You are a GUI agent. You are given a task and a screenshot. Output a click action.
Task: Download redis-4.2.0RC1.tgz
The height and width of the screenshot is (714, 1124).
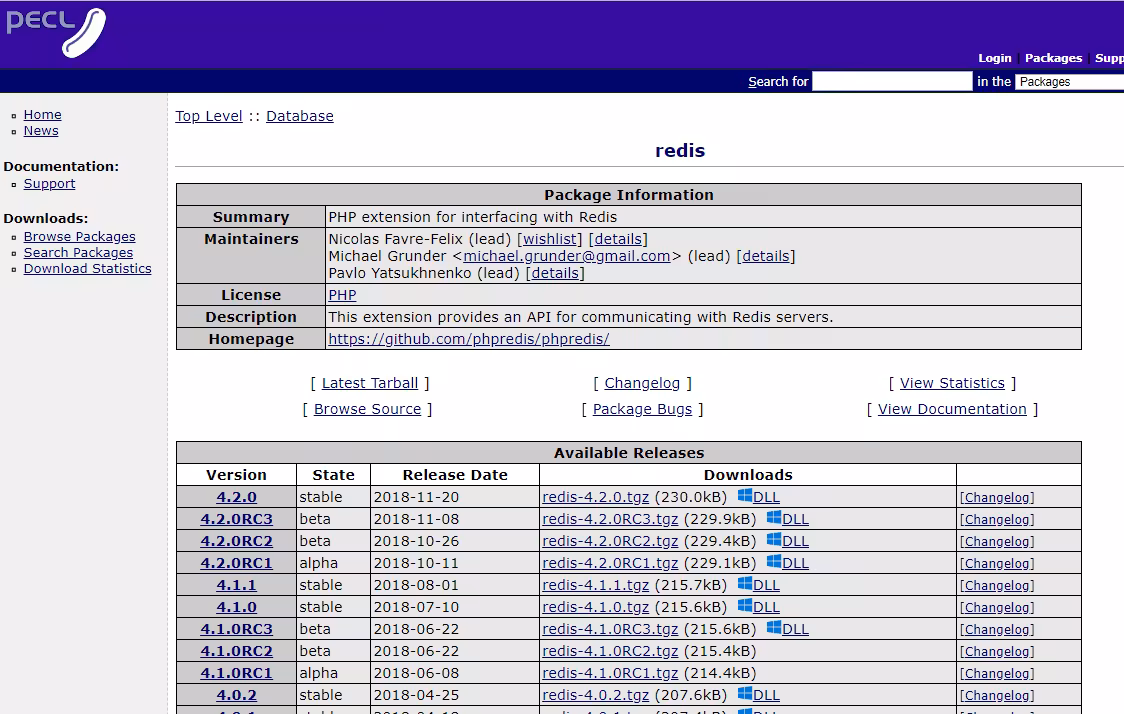610,563
